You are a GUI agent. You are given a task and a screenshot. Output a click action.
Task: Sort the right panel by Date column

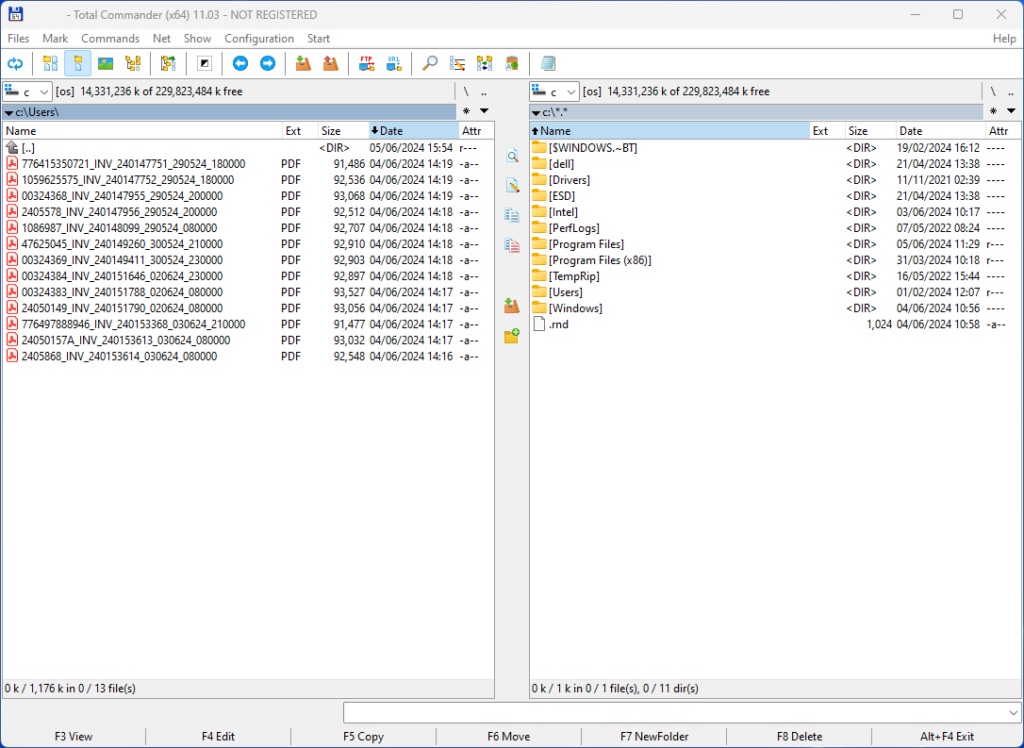click(x=940, y=131)
